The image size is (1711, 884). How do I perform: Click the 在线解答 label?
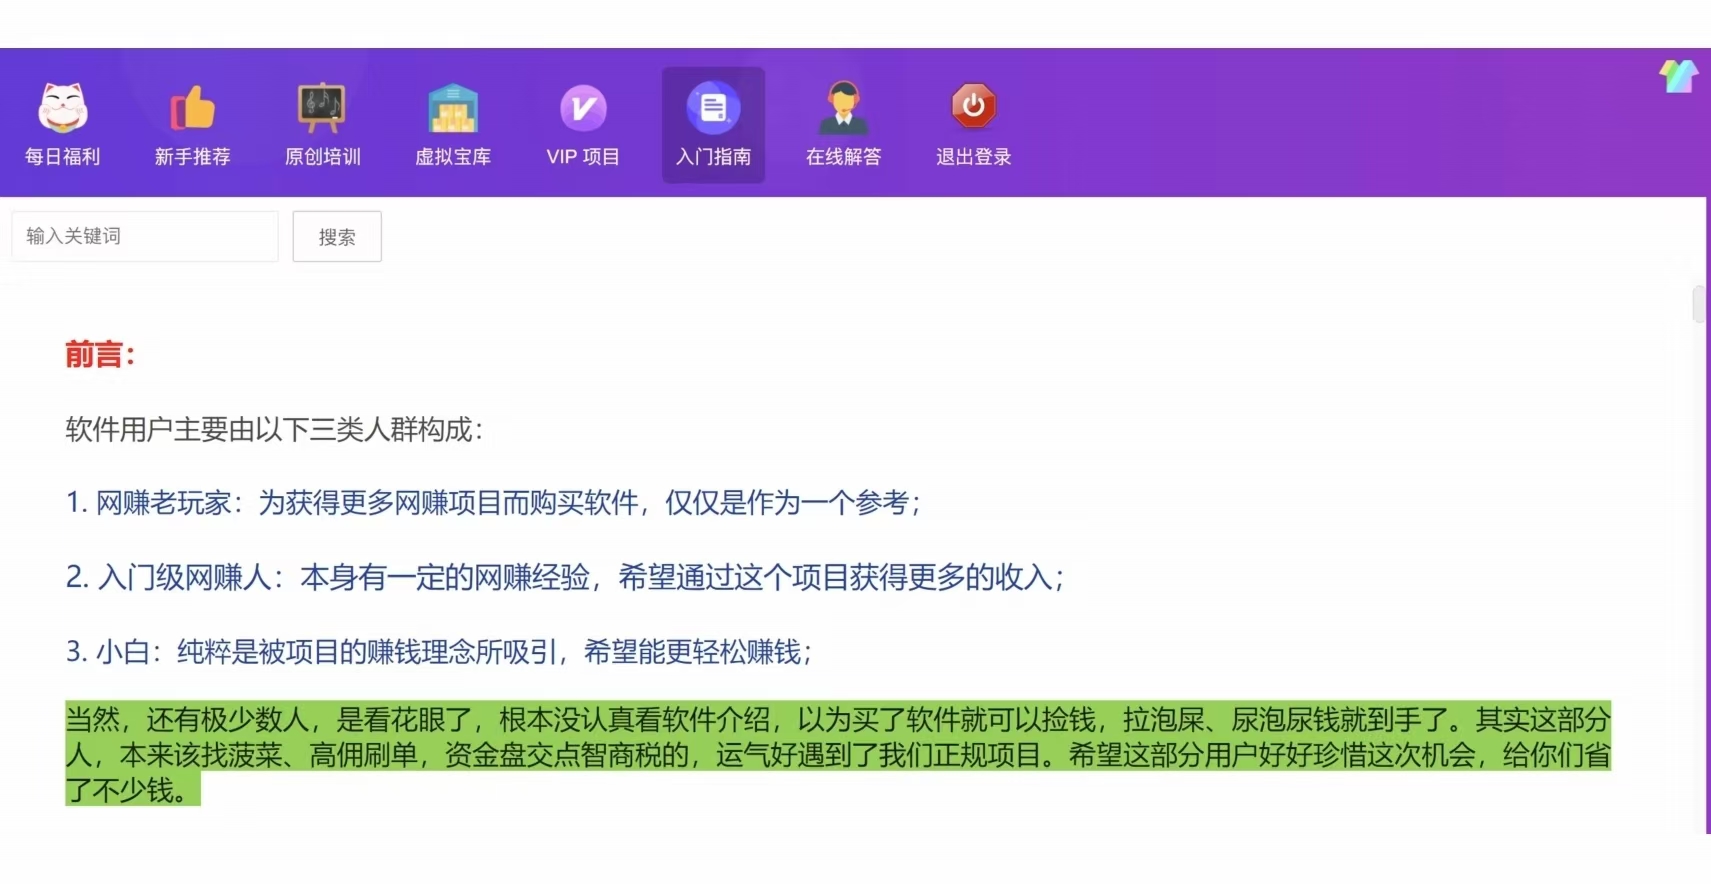[x=843, y=157]
